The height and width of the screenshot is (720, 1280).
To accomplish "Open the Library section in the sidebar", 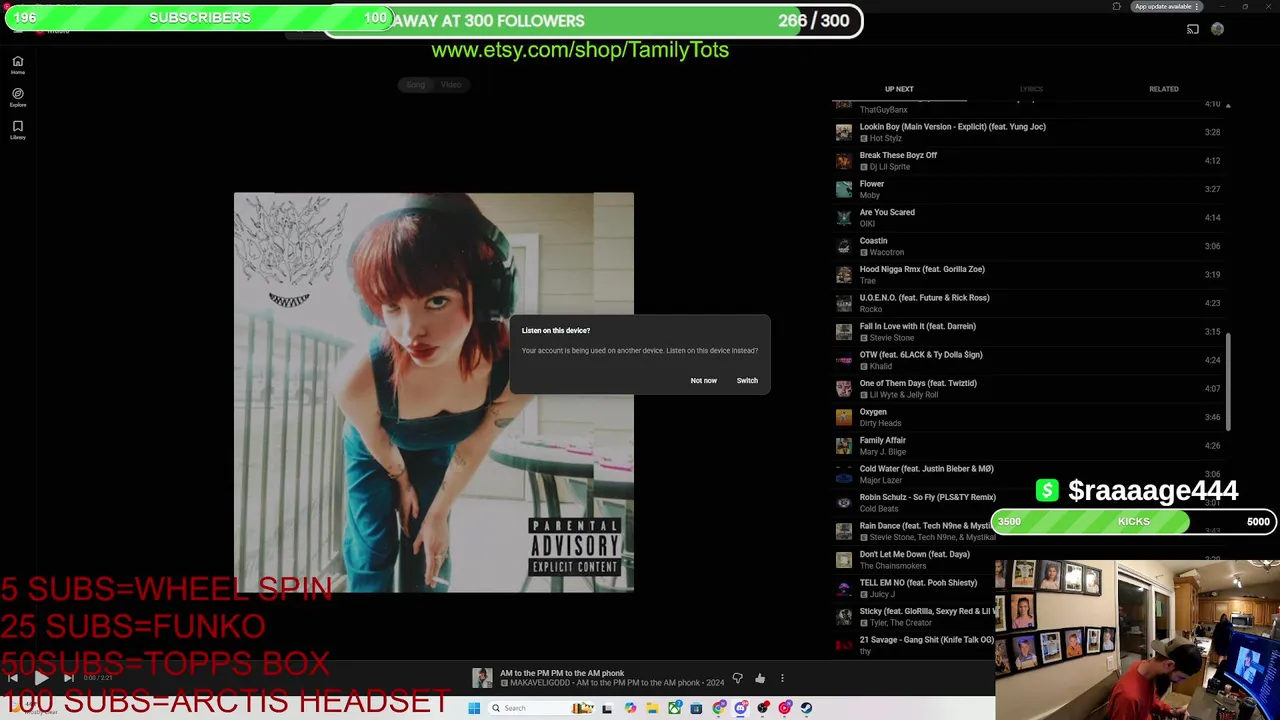I will [17, 129].
